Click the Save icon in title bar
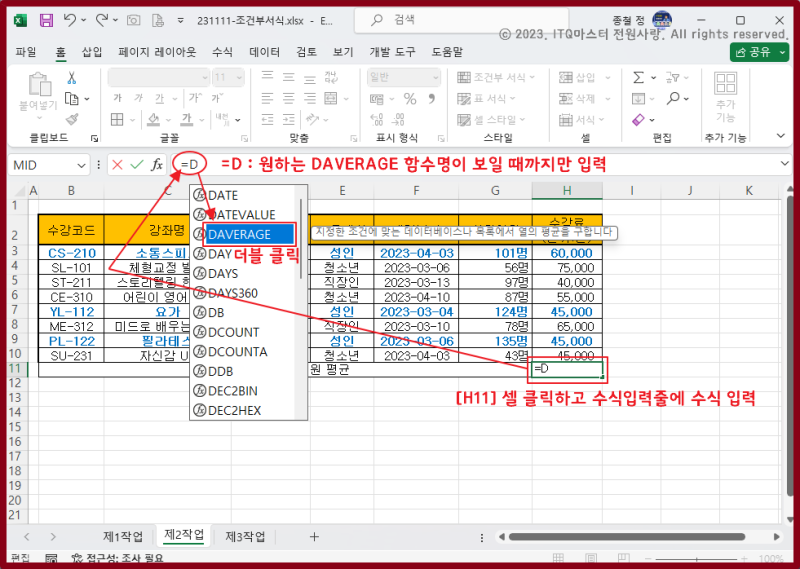 46,20
